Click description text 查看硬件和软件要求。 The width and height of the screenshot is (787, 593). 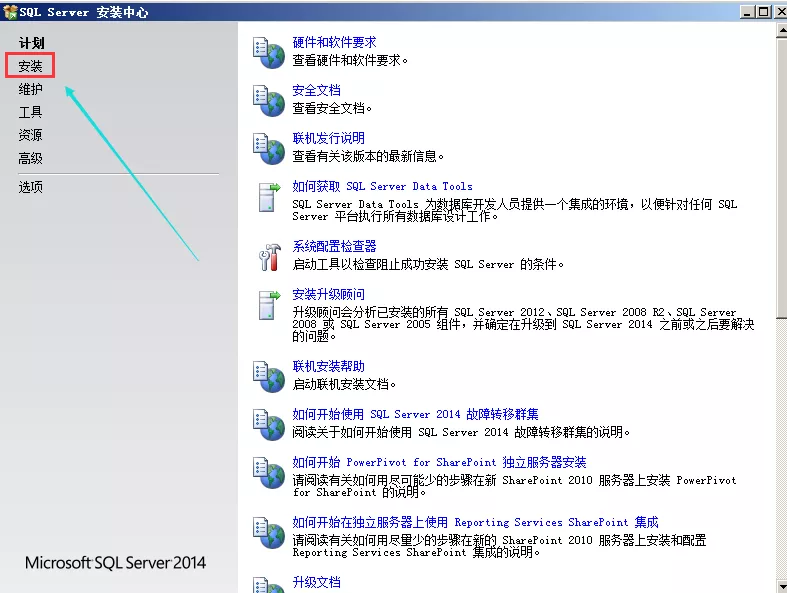coord(350,60)
